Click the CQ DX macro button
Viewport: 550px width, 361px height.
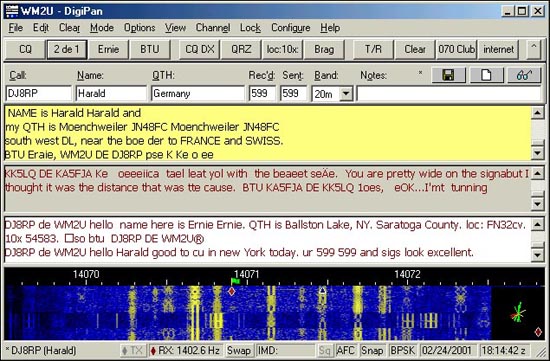(x=200, y=49)
